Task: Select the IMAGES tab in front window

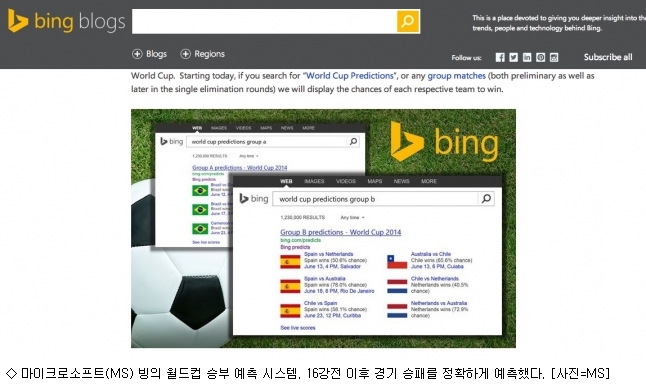Action: (x=314, y=181)
